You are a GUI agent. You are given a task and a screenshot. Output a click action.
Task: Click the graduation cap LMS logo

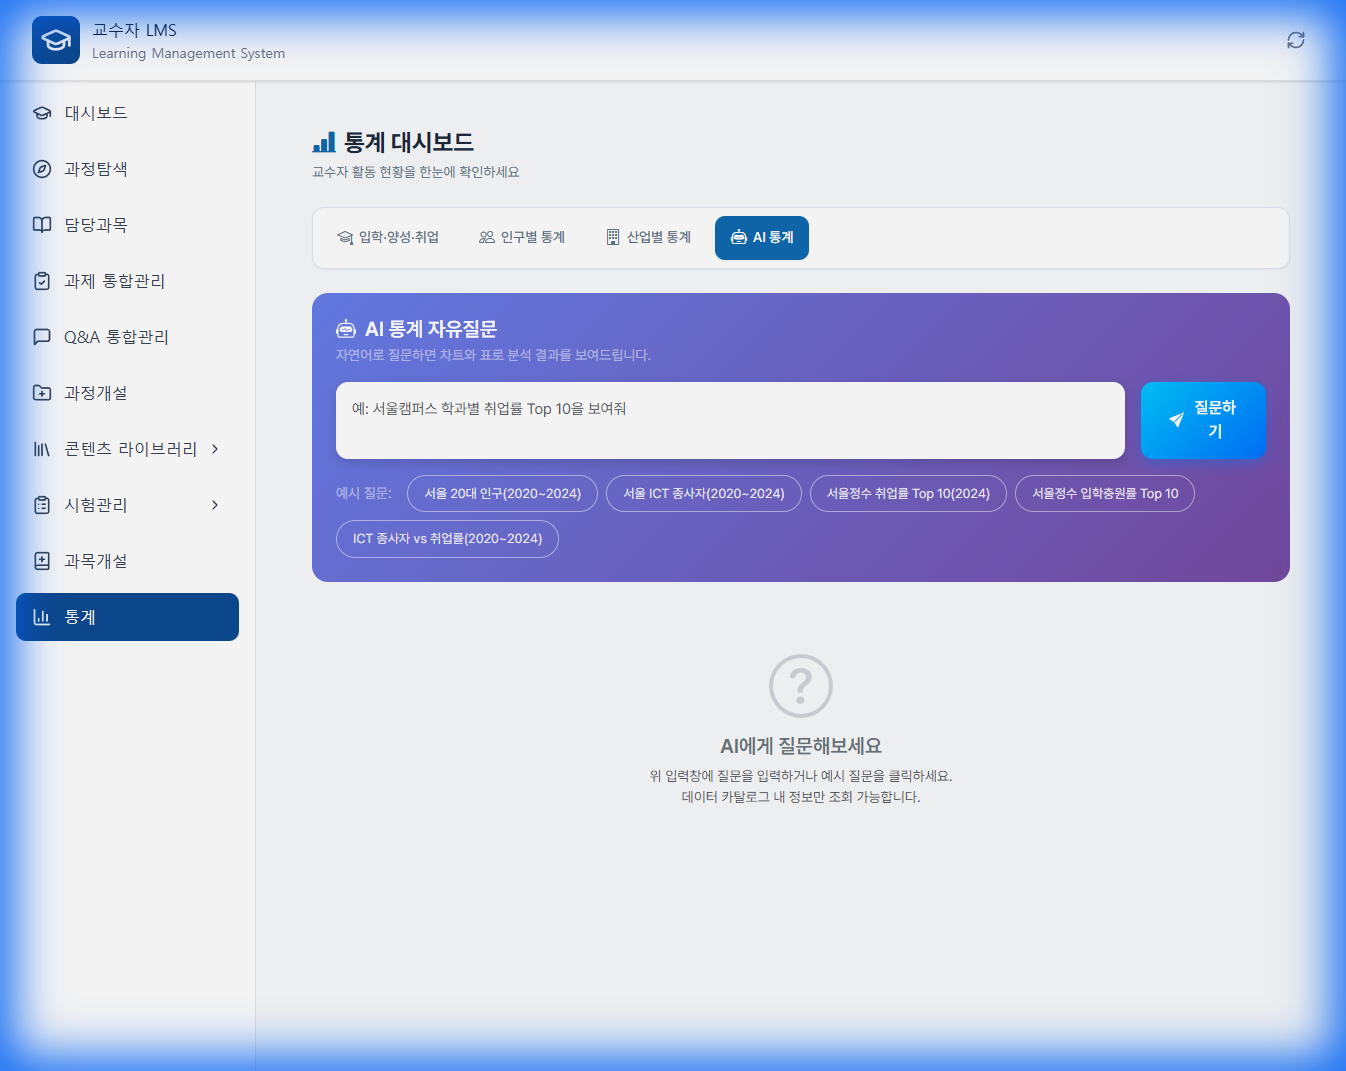pyautogui.click(x=56, y=40)
